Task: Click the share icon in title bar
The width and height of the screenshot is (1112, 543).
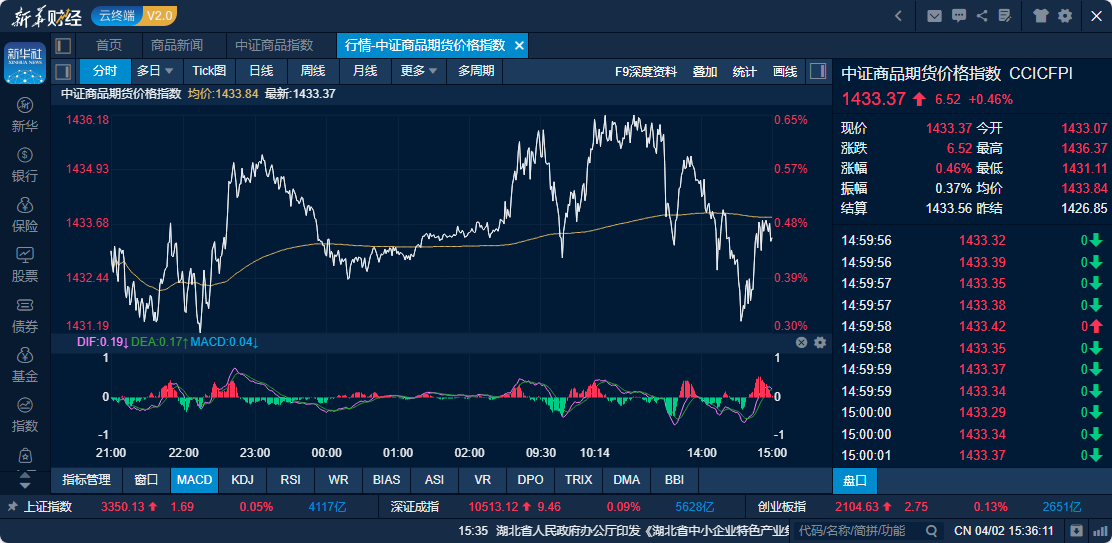Action: coord(982,15)
